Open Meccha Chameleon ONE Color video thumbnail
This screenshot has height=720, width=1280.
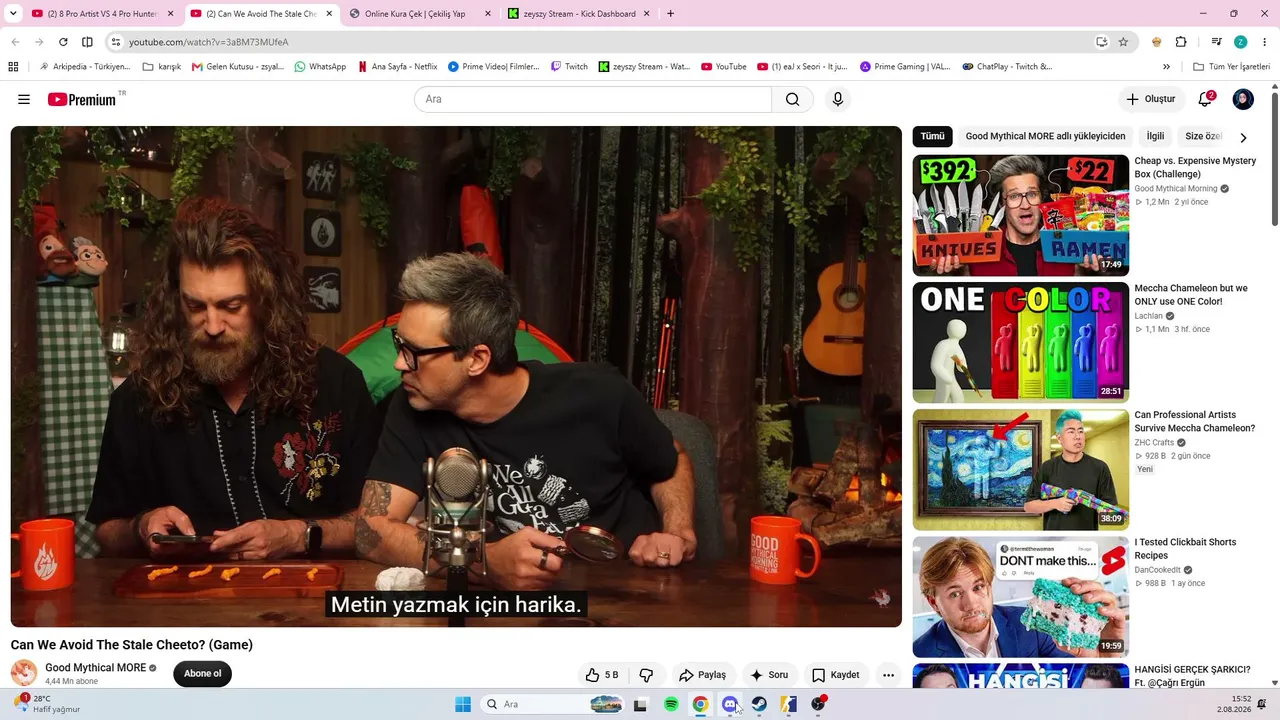click(x=1021, y=342)
